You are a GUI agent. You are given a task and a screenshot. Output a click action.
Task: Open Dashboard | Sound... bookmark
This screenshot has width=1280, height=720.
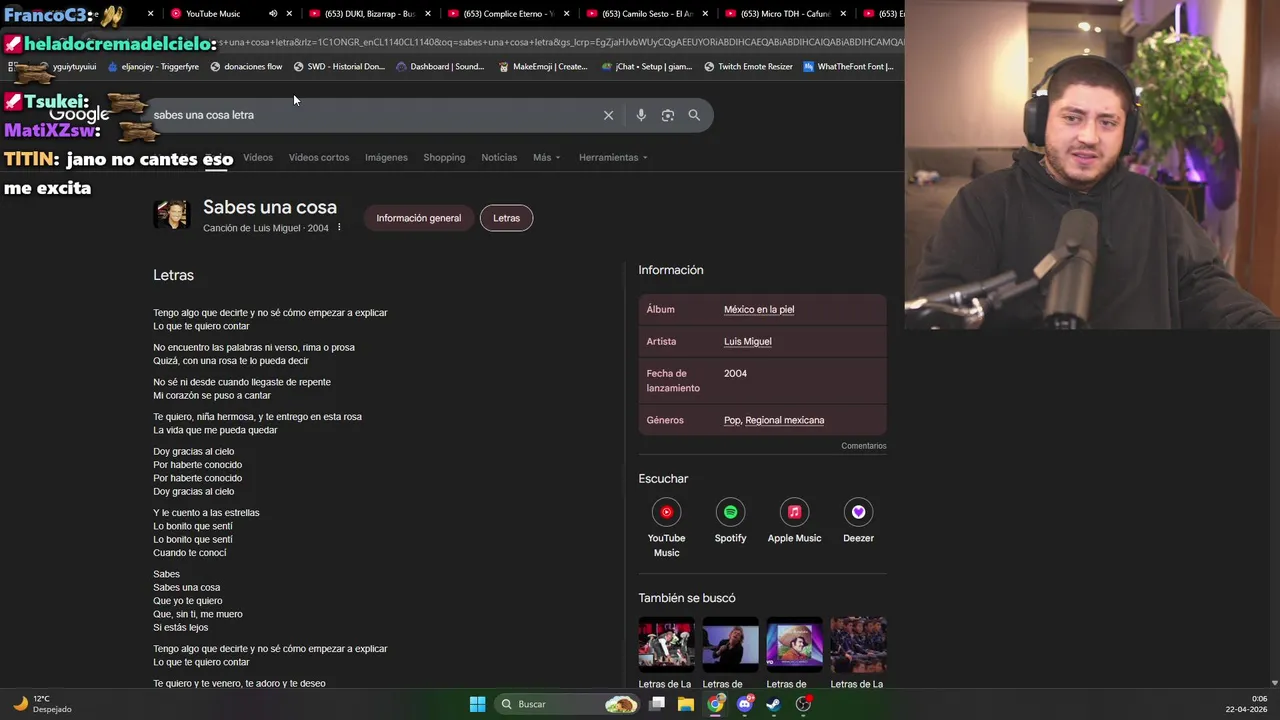point(440,67)
